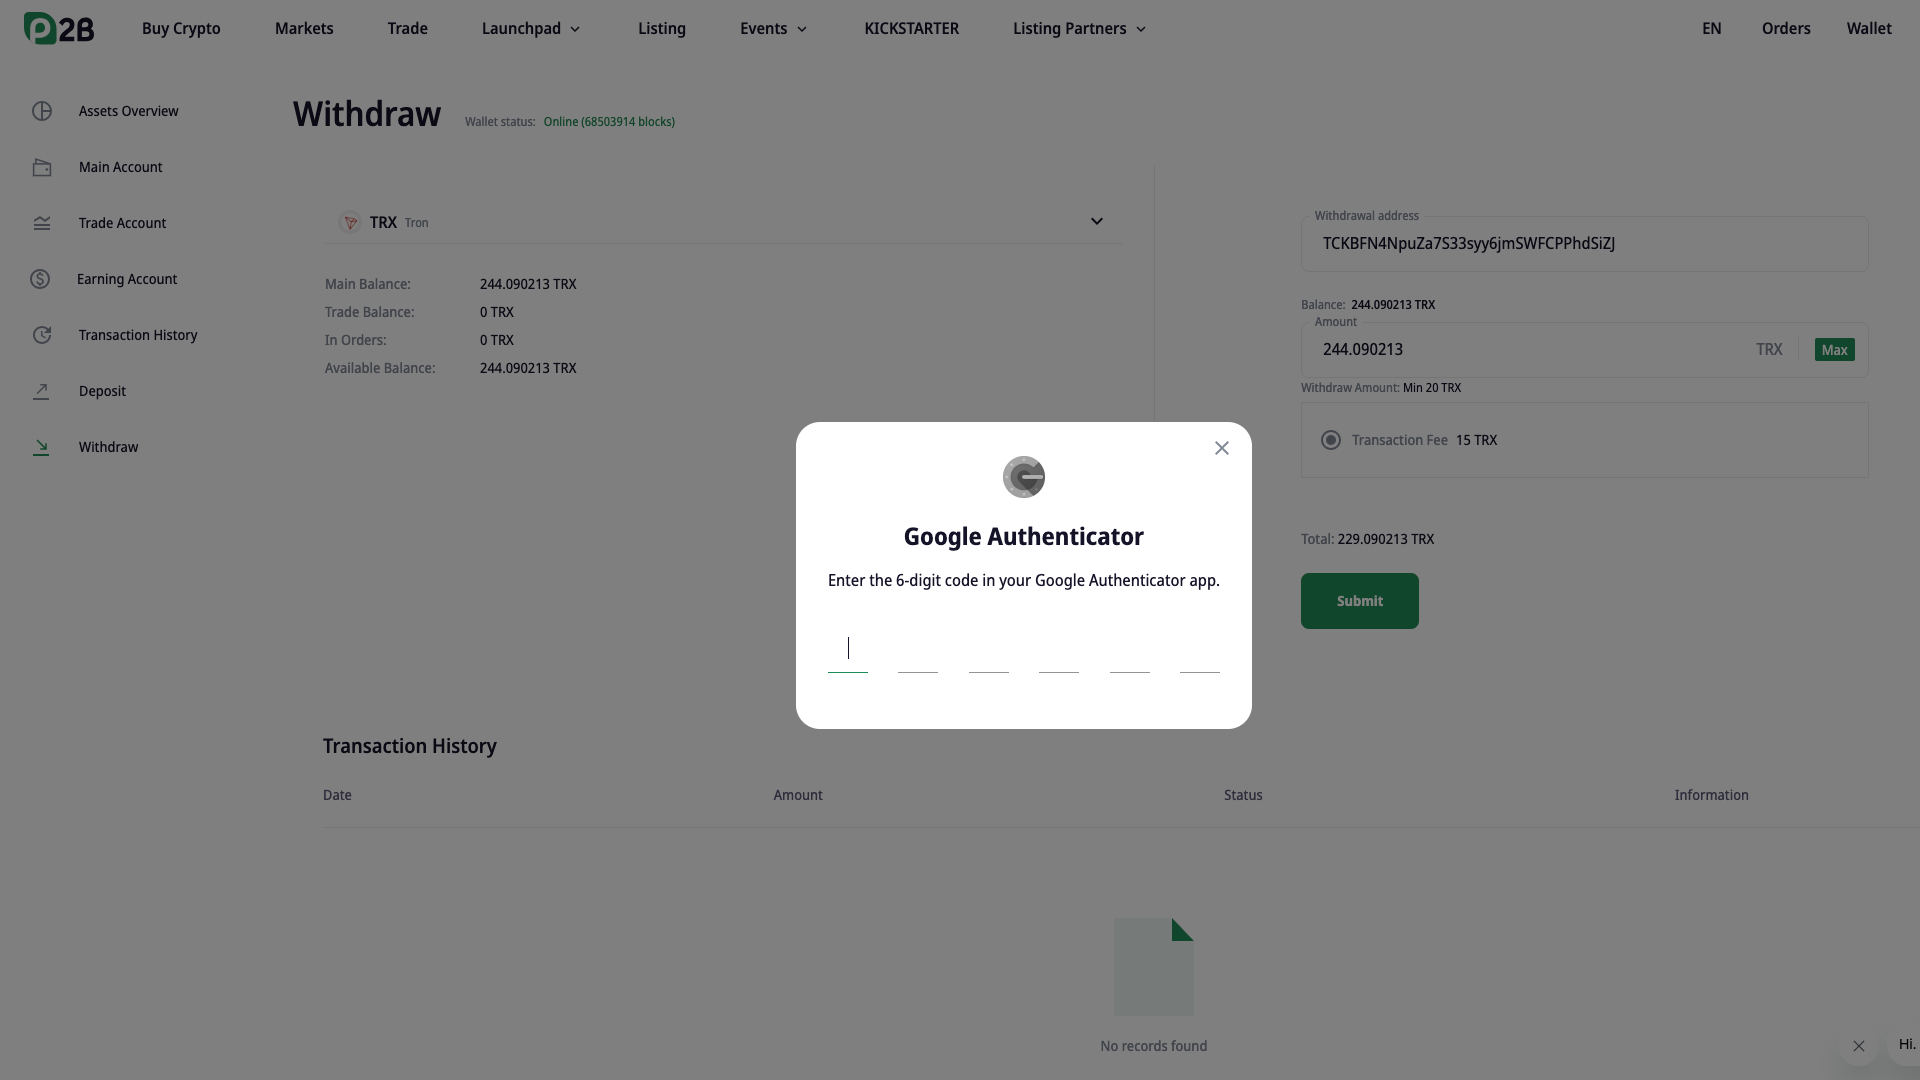Click the Available Balance 244.090213 TRX value

[528, 368]
